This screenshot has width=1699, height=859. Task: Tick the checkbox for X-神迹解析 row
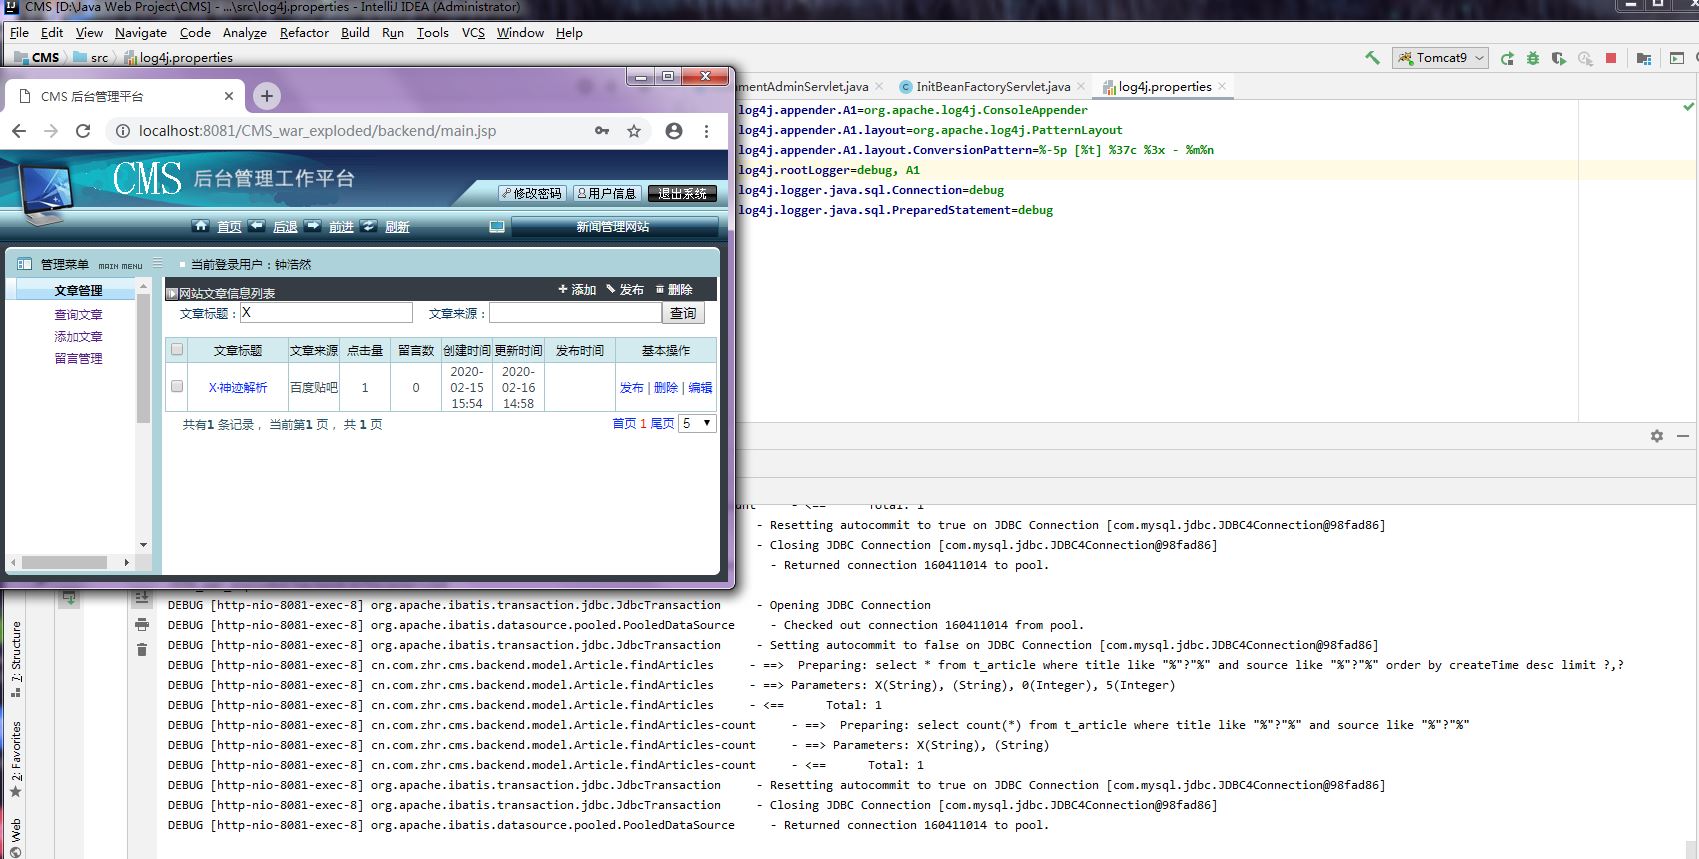[x=177, y=386]
